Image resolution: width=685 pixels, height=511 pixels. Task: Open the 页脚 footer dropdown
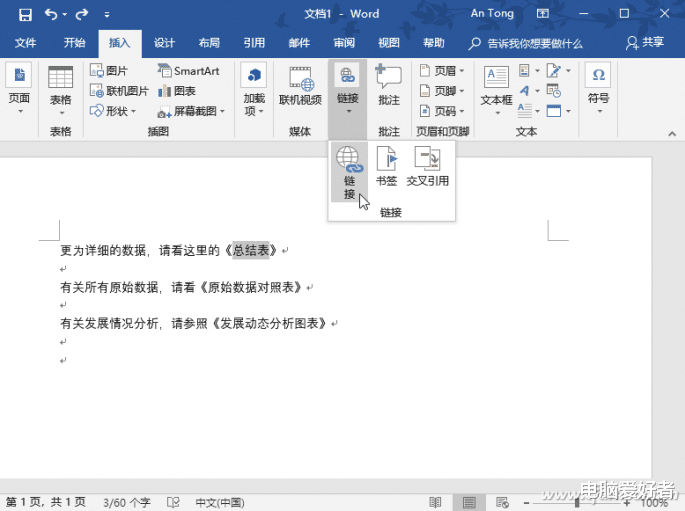(x=442, y=91)
